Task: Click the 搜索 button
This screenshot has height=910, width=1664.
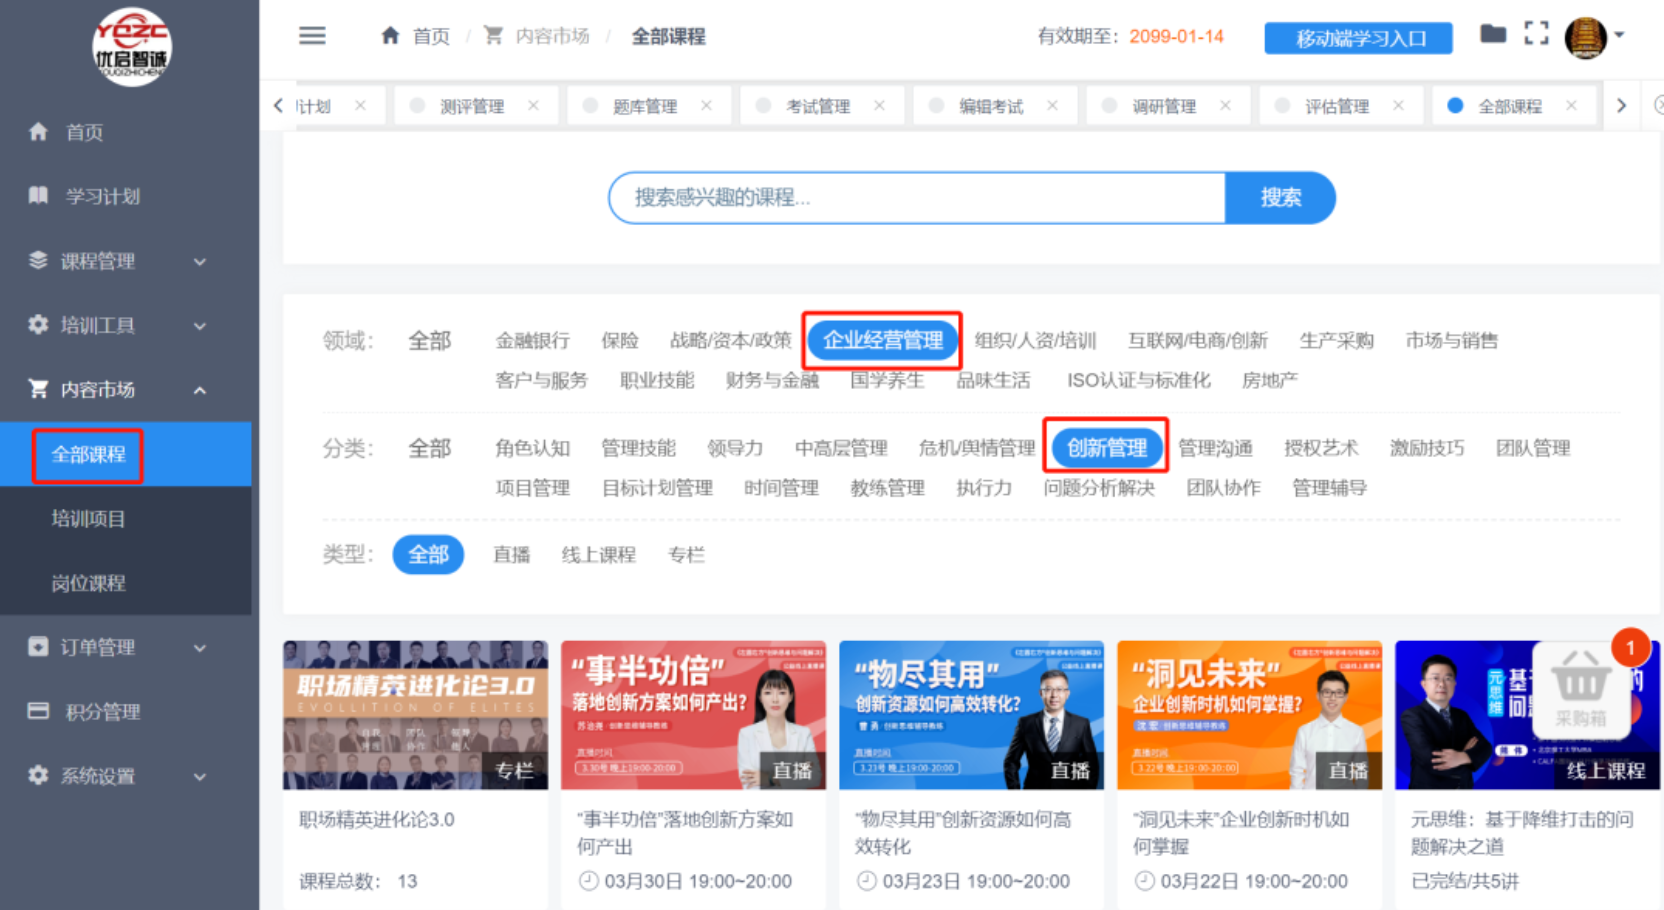Action: coord(1280,198)
